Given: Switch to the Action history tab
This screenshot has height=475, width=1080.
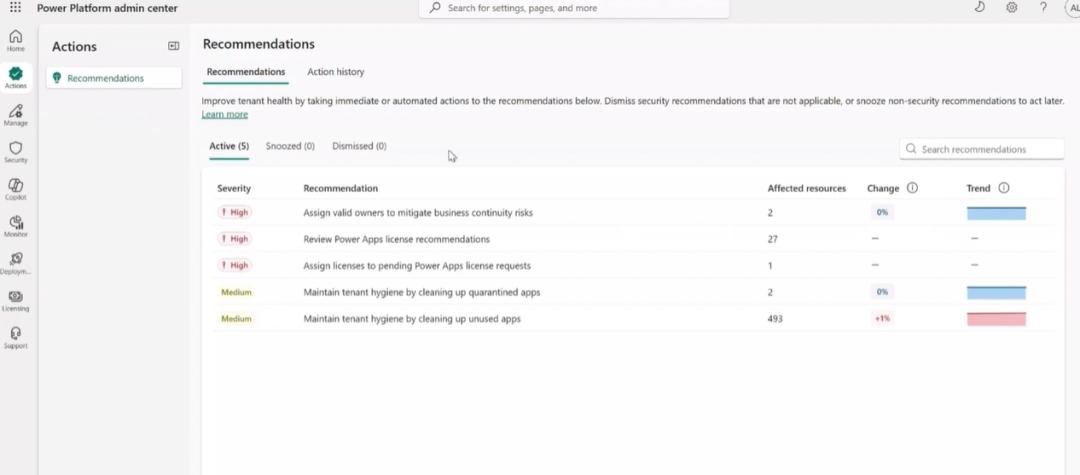Looking at the screenshot, I should click(335, 72).
